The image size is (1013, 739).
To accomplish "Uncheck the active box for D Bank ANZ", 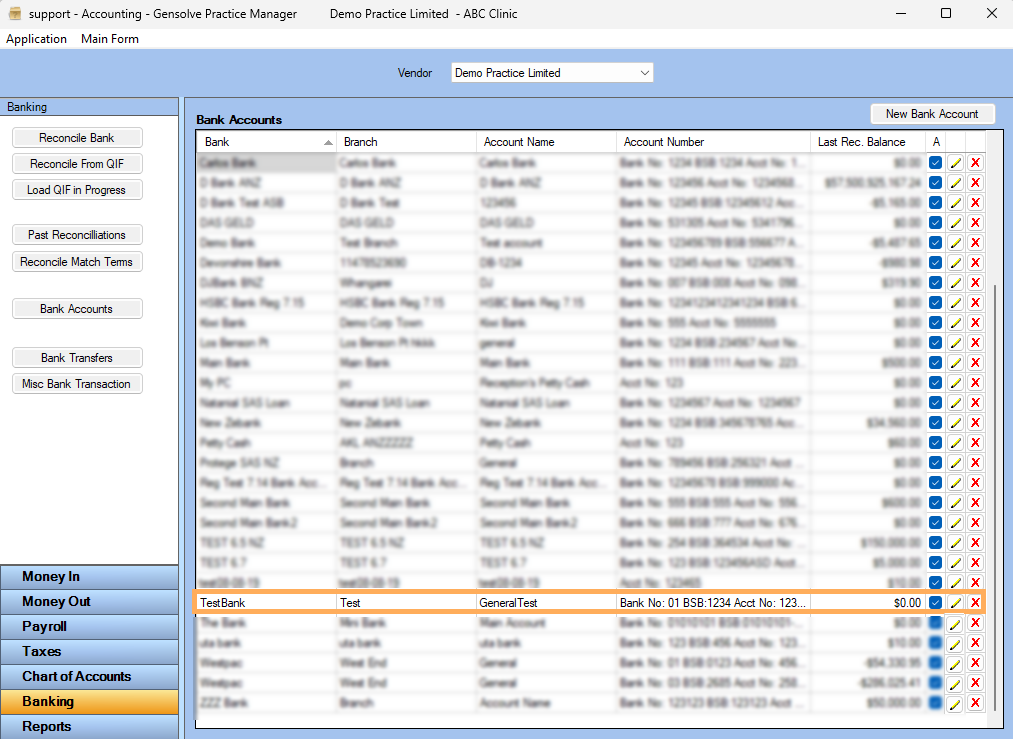I will pos(935,183).
